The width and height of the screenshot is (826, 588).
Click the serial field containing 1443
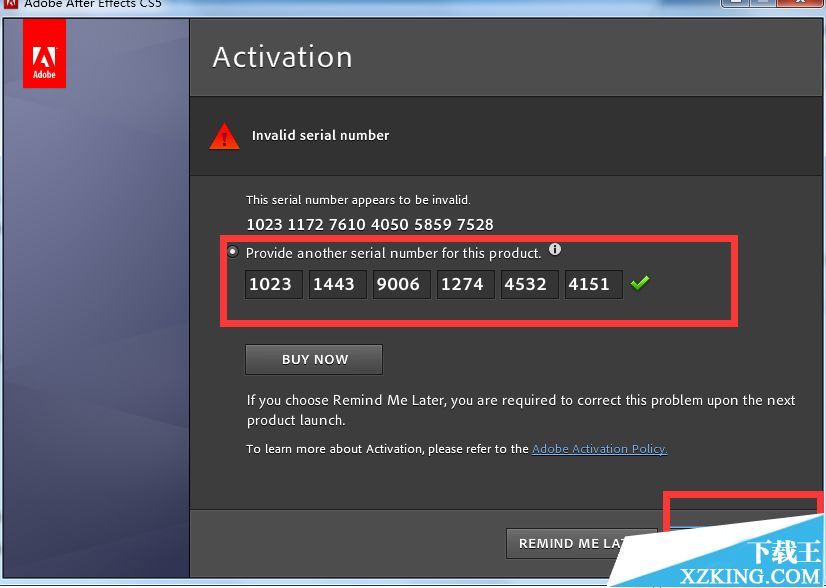pos(338,285)
